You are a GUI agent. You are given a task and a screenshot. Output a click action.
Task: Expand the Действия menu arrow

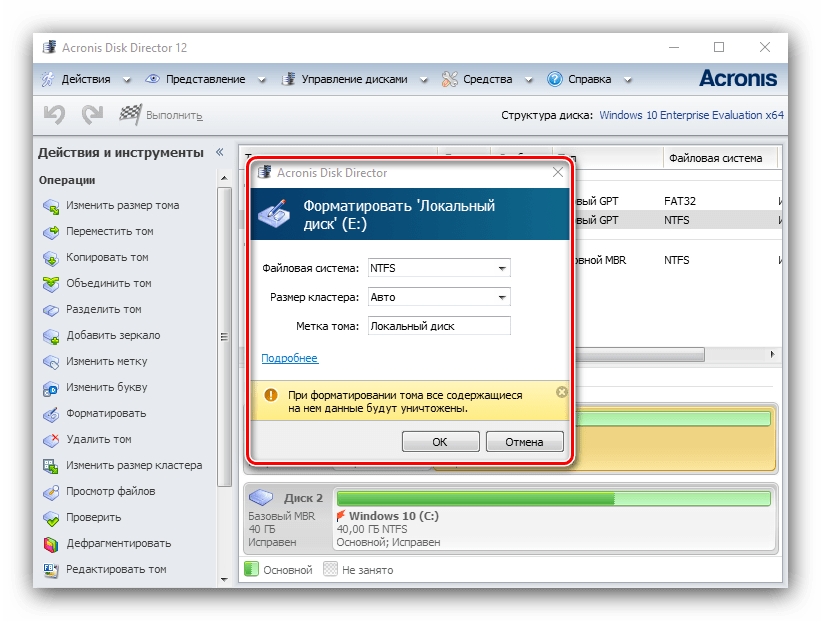click(126, 80)
